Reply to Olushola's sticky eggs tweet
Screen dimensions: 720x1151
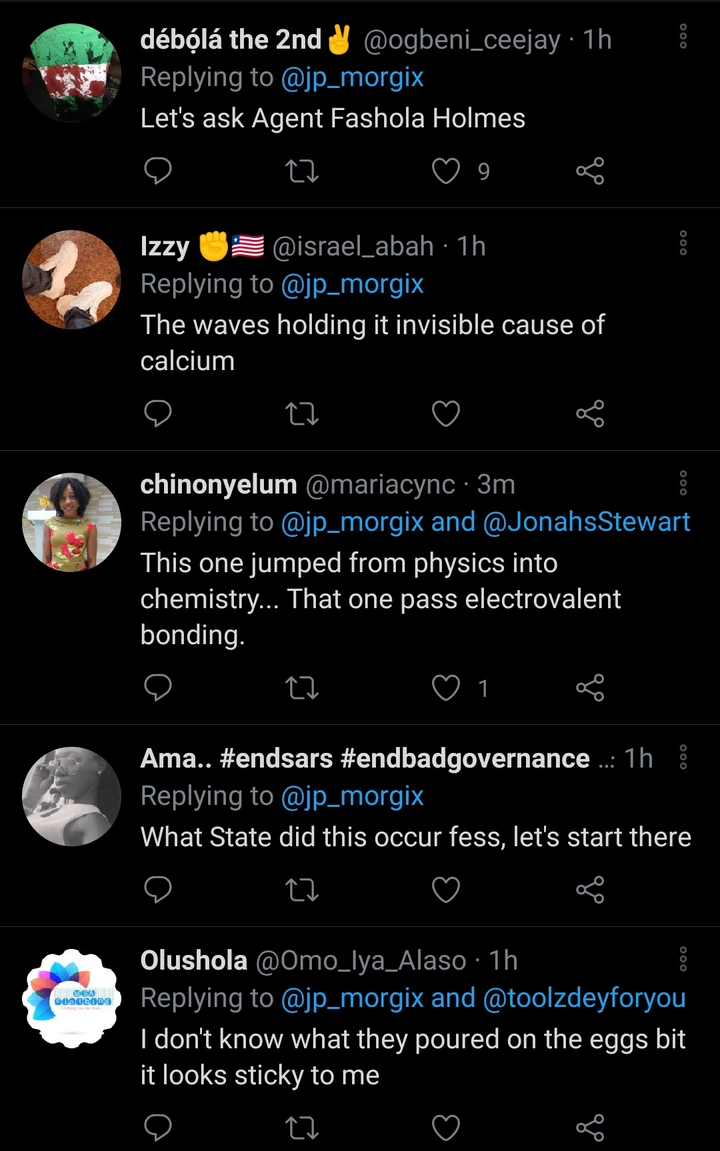(158, 1128)
